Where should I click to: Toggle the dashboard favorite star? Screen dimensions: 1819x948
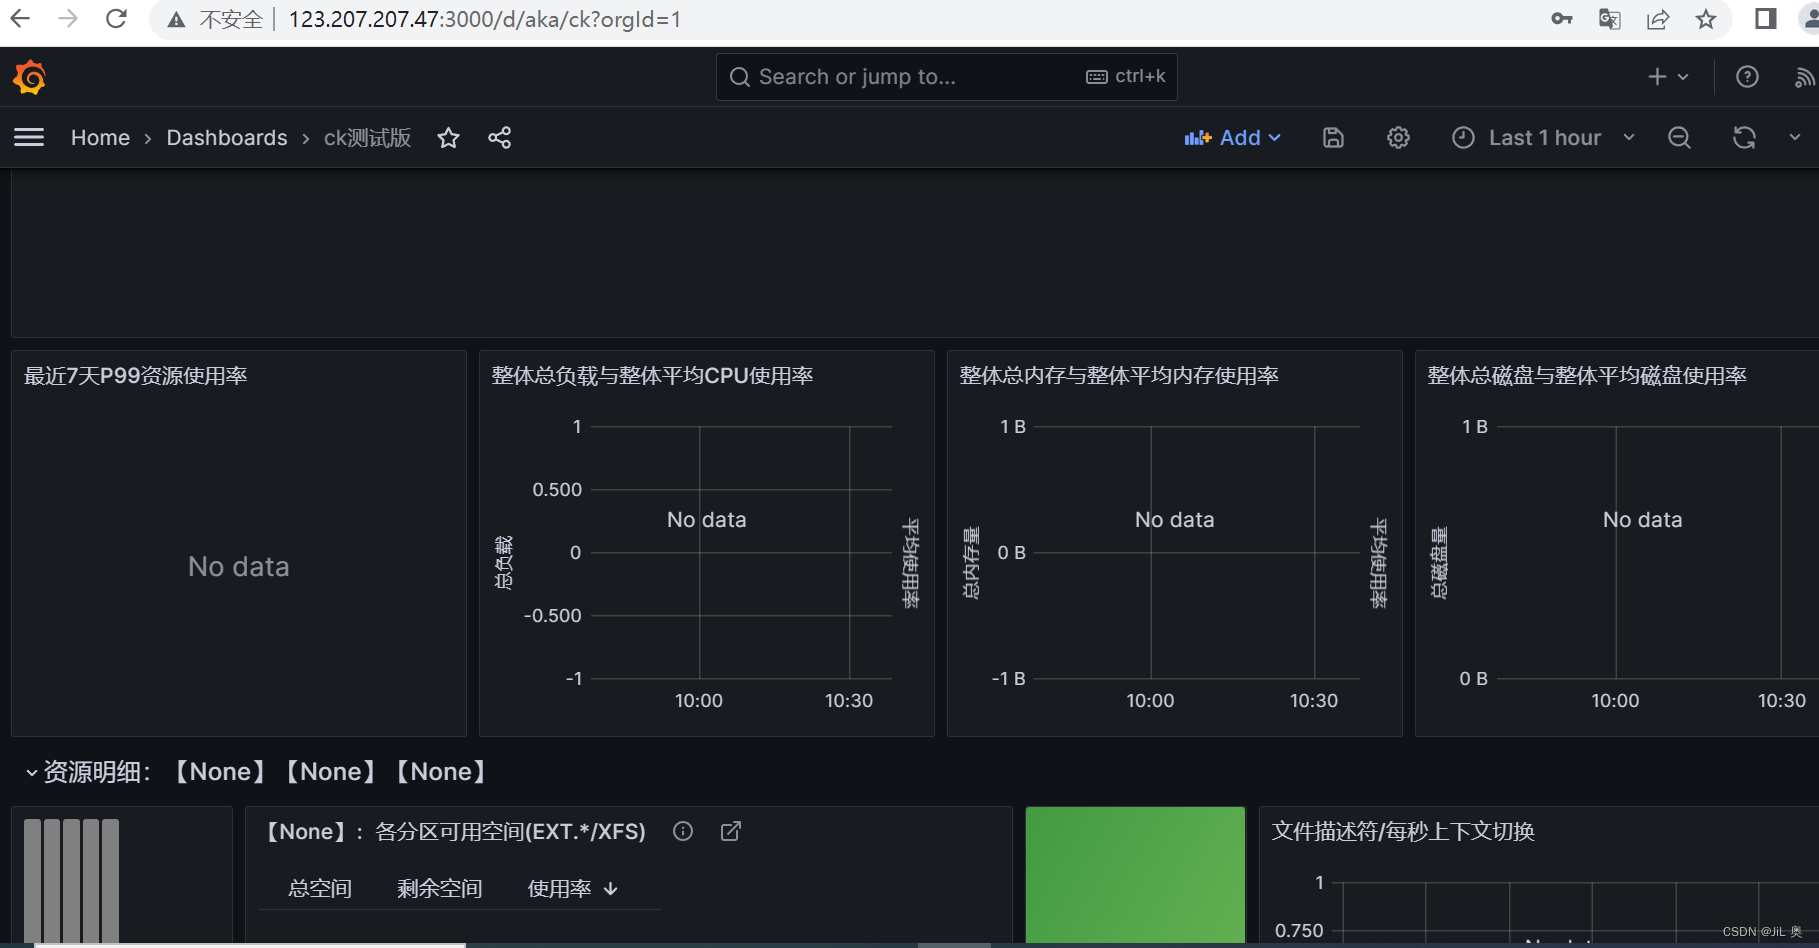click(x=448, y=138)
